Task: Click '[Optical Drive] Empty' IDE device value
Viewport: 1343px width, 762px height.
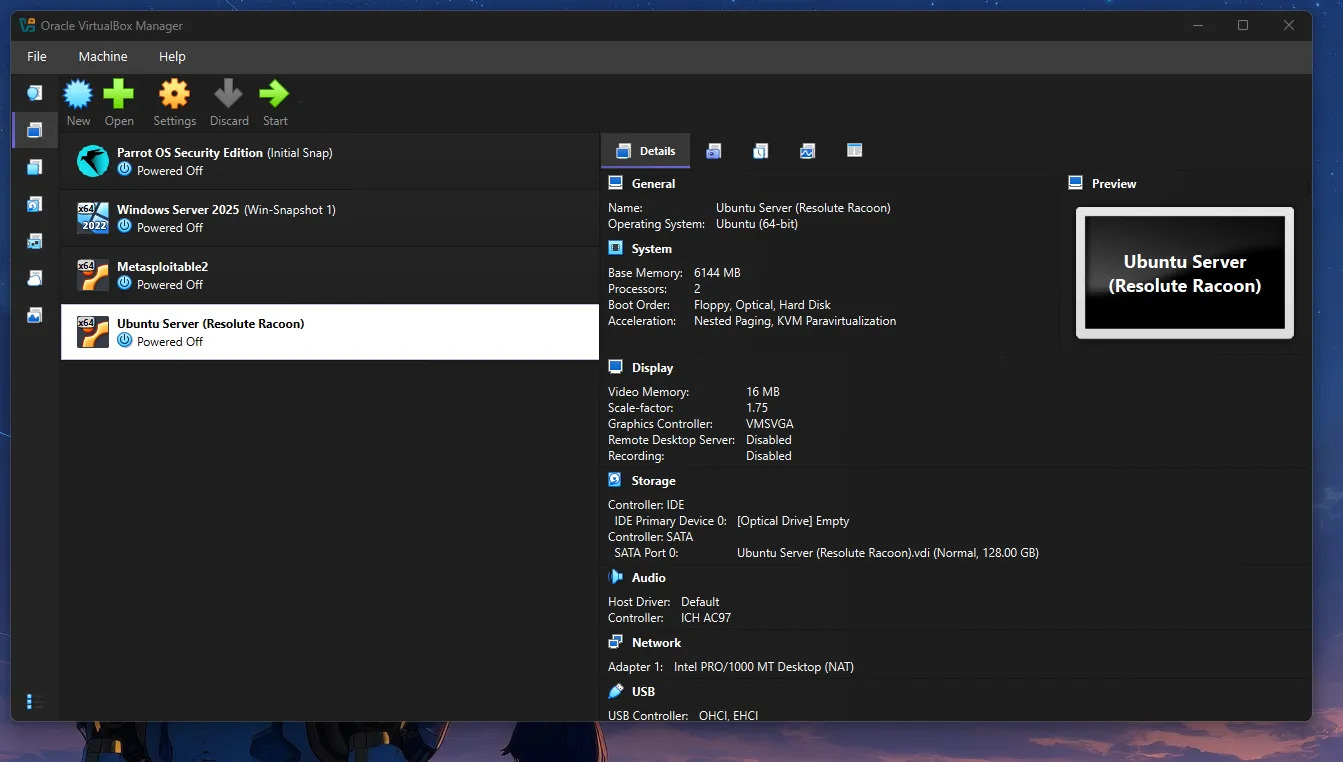Action: [x=793, y=521]
